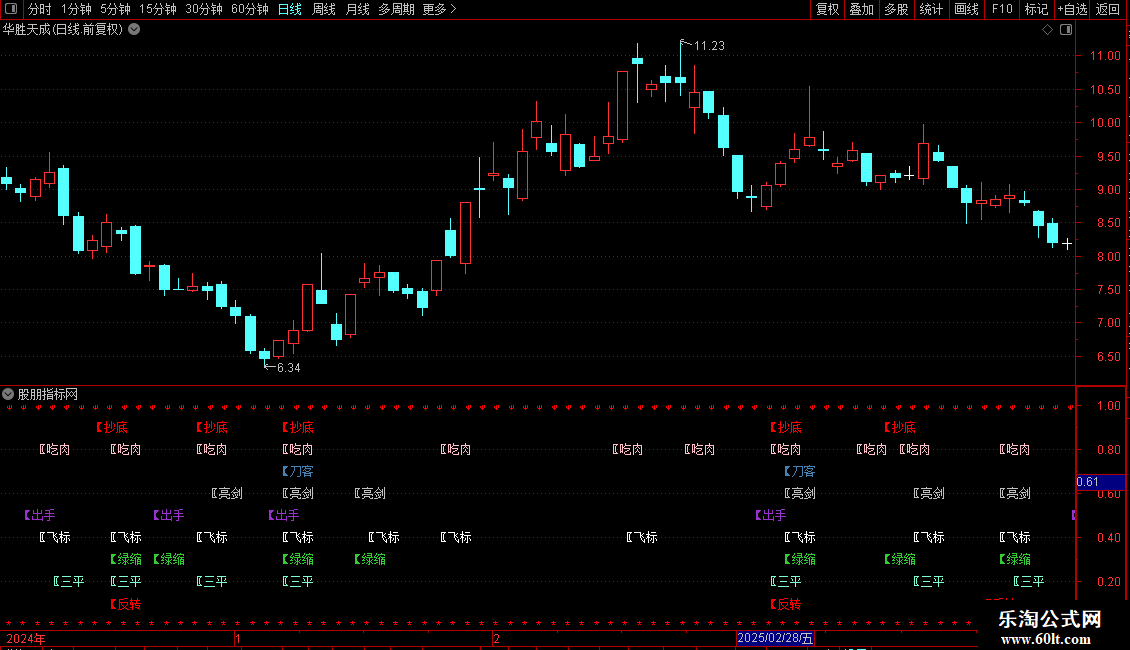This screenshot has height=650, width=1130.
Task: Switch to 日线 daily chart
Action: 290,9
